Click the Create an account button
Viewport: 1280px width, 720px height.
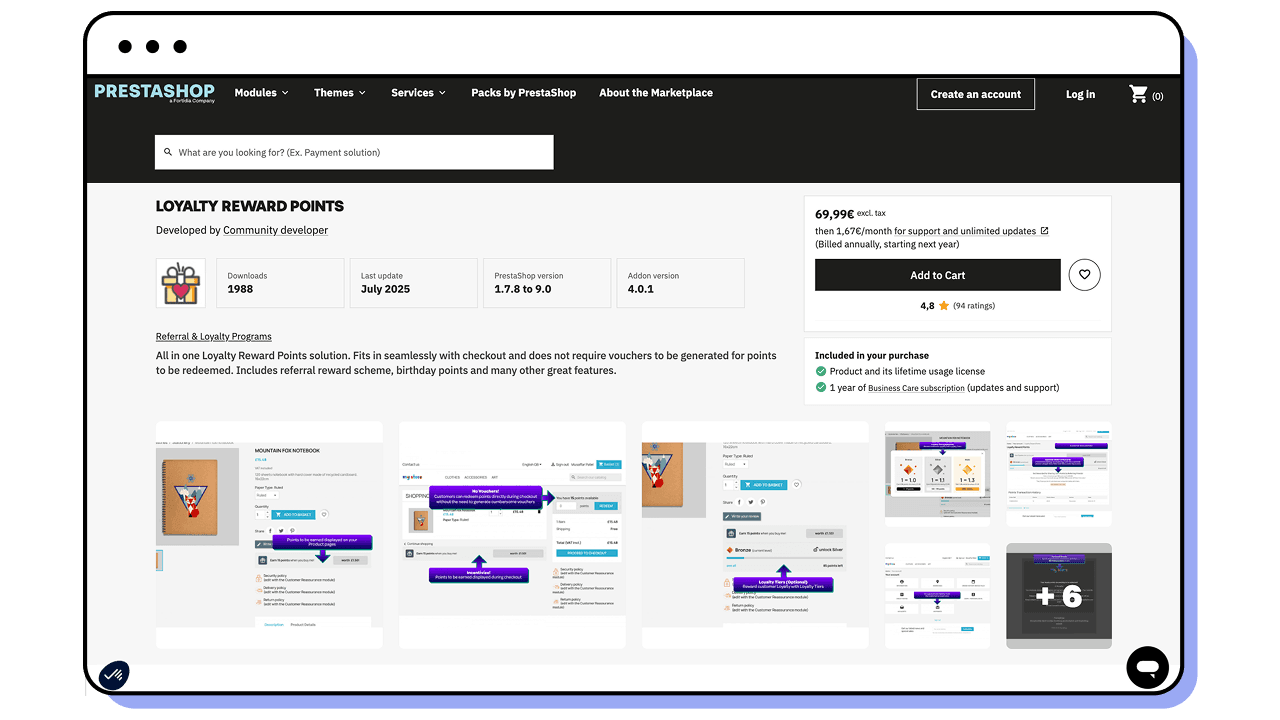pos(975,94)
